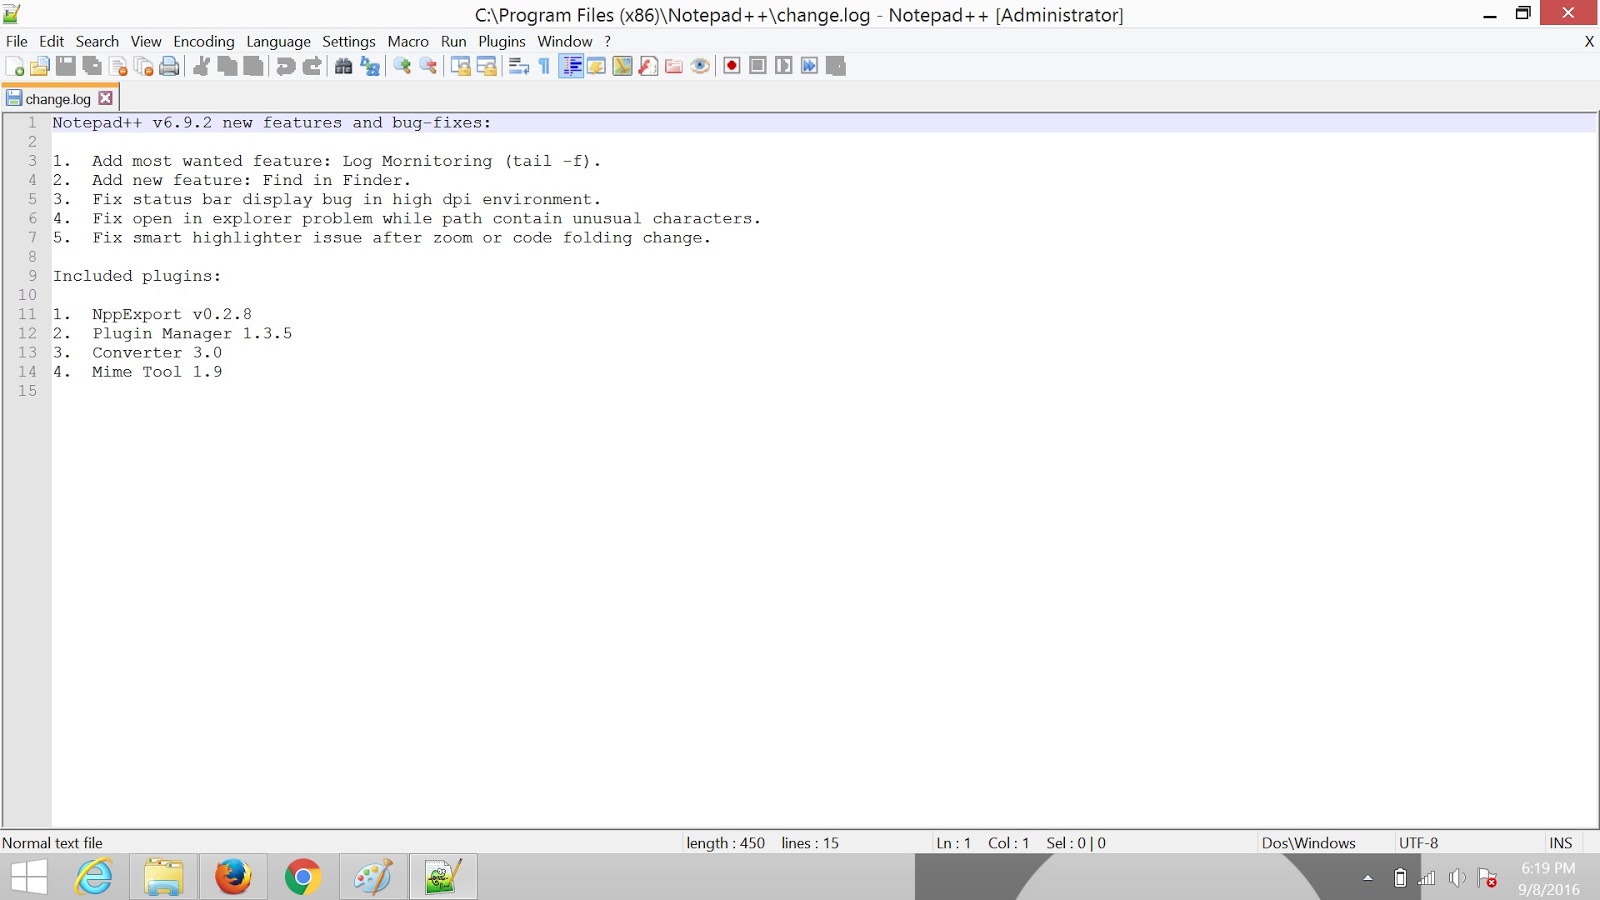Click UTF-8 encoding in status bar
Image resolution: width=1600 pixels, height=900 pixels.
(1418, 843)
